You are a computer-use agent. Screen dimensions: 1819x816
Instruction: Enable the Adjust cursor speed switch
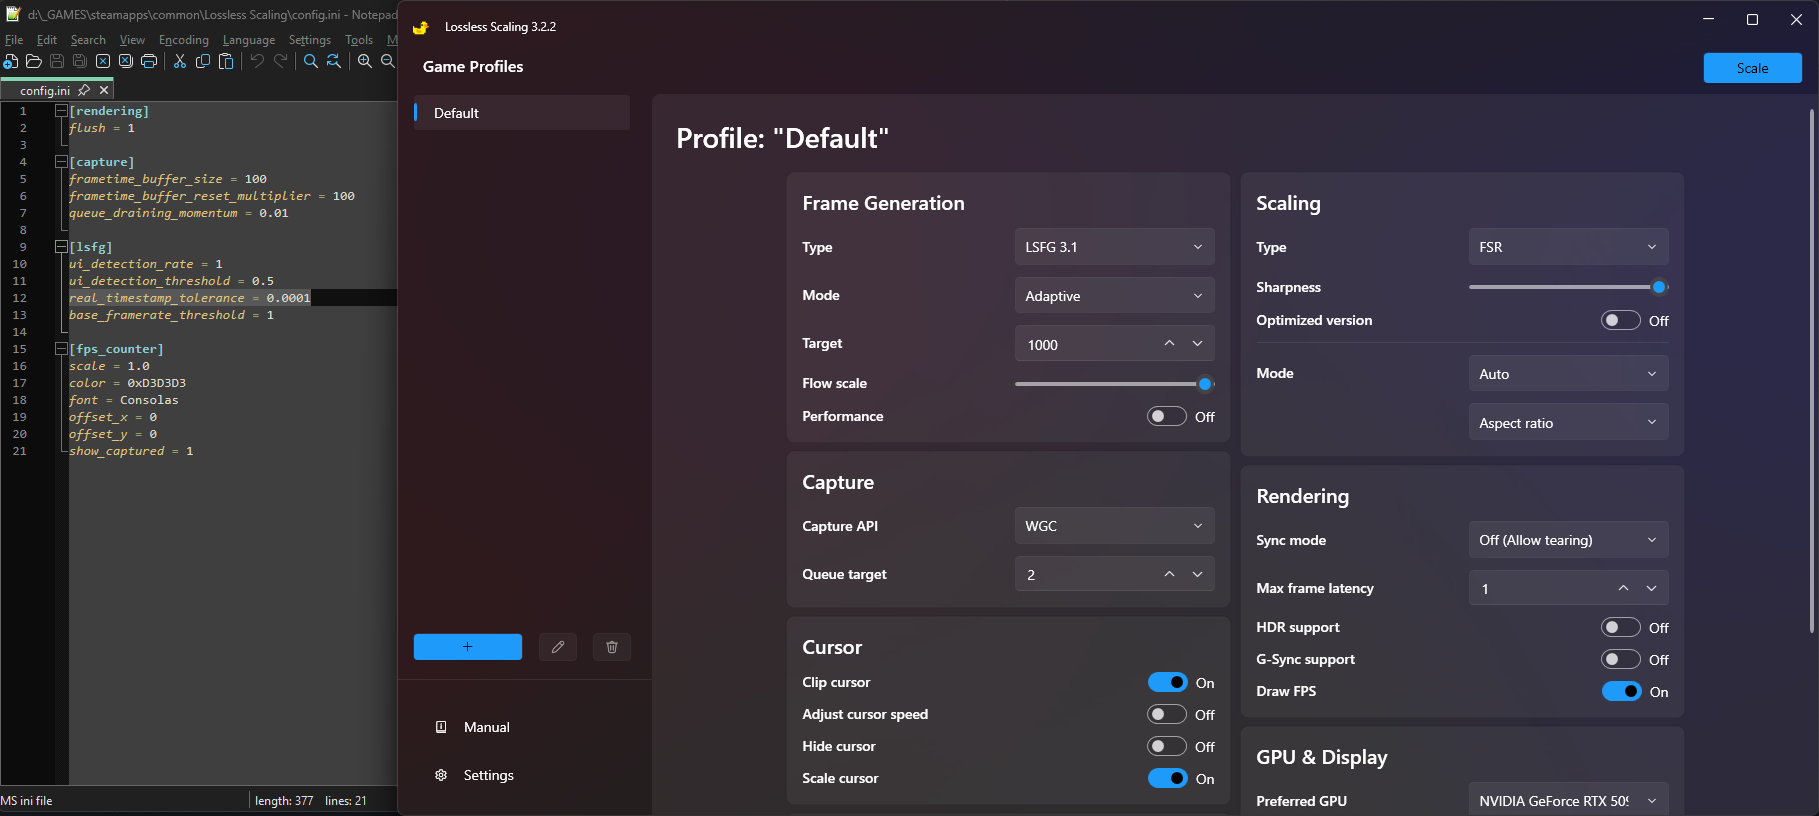tap(1167, 714)
